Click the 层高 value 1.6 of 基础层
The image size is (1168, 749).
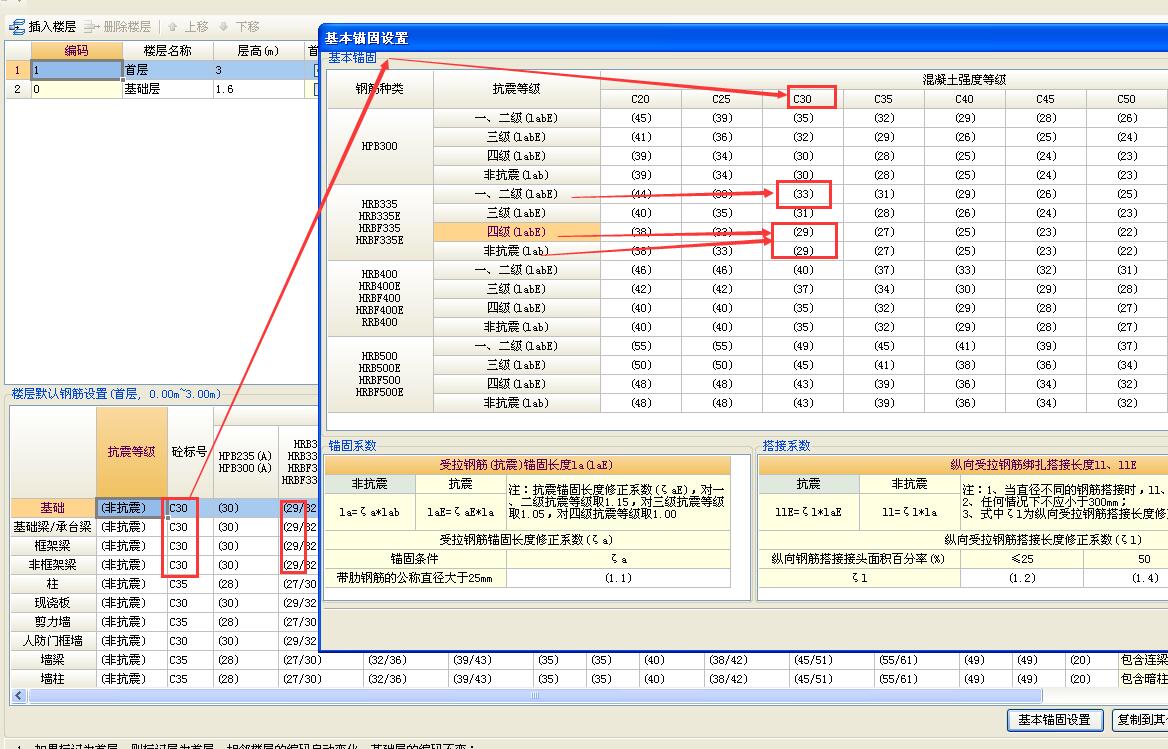(x=258, y=89)
